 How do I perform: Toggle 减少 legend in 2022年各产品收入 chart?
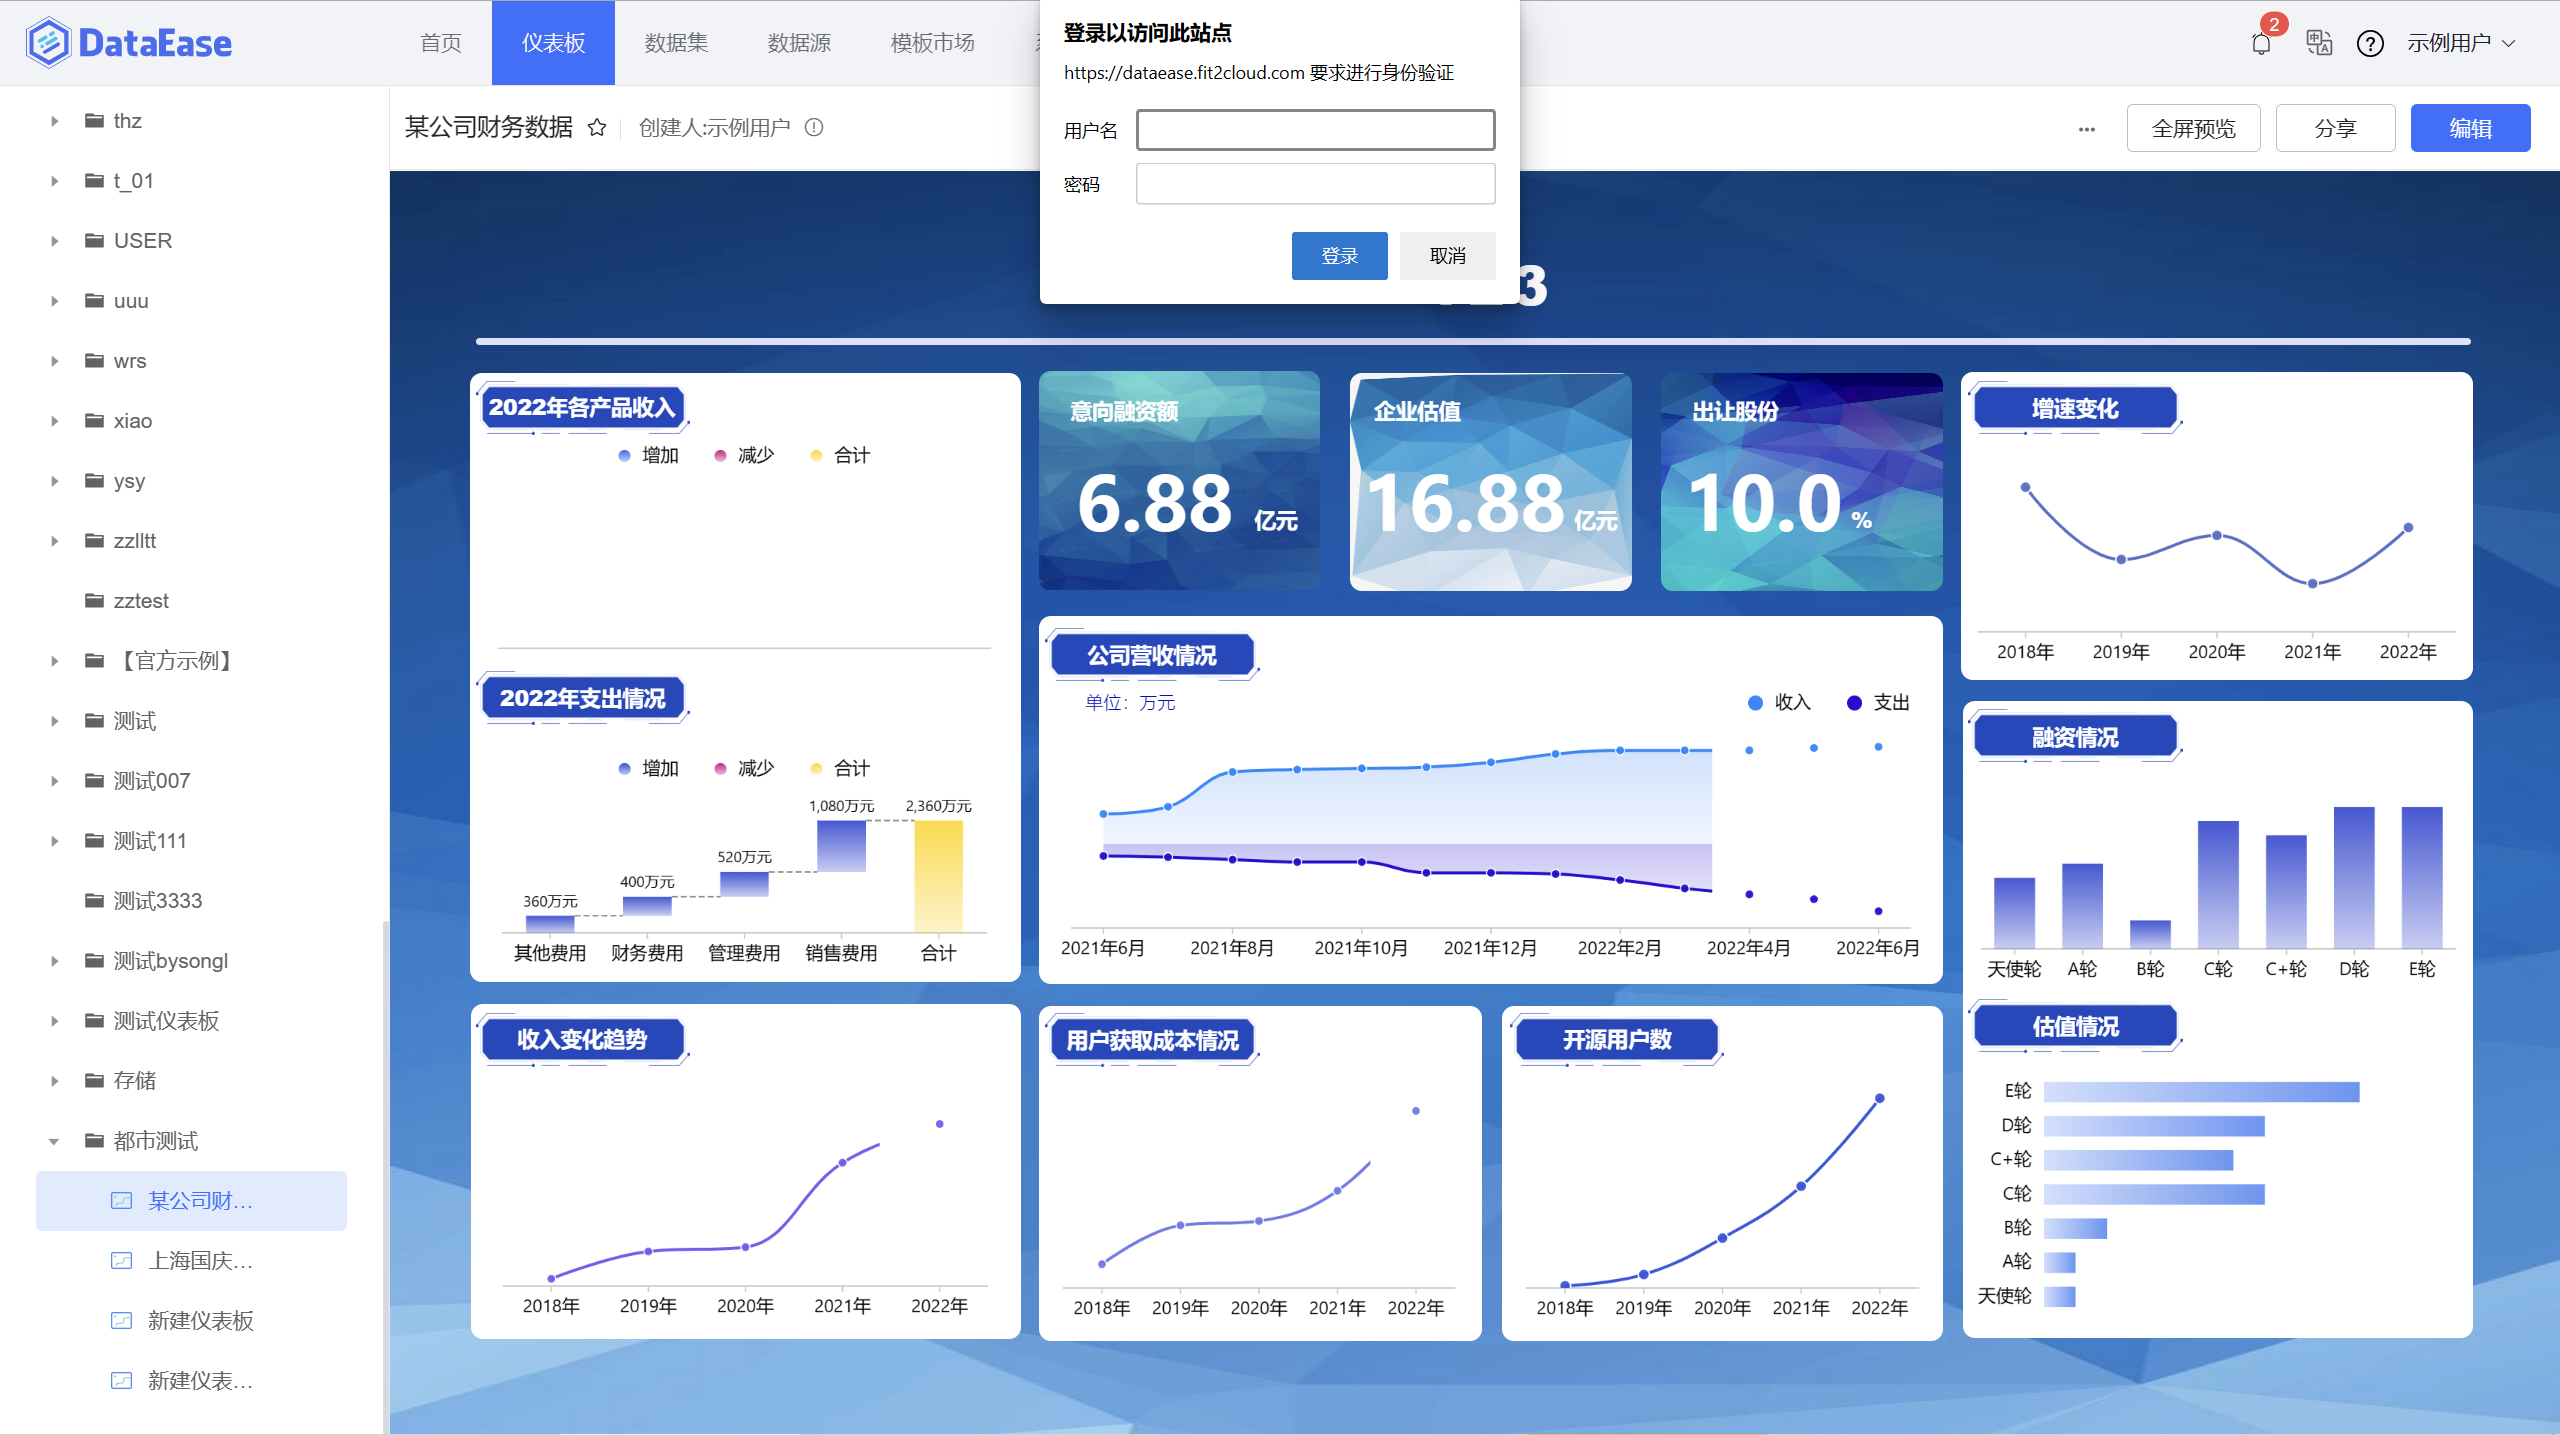[744, 455]
